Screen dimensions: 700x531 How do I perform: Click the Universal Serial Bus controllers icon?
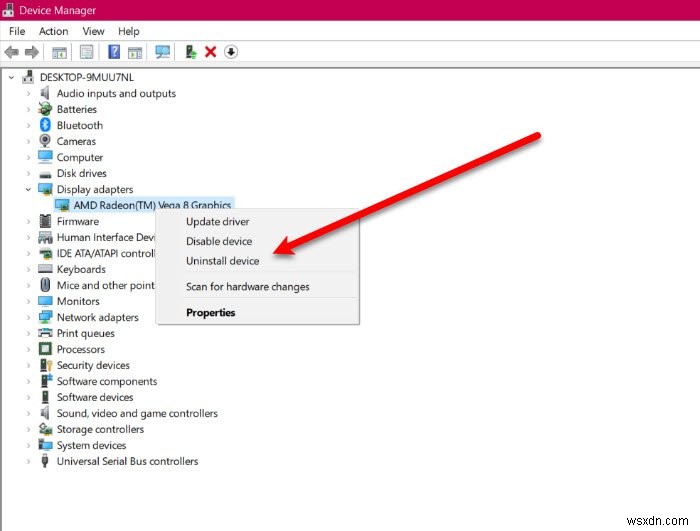45,461
